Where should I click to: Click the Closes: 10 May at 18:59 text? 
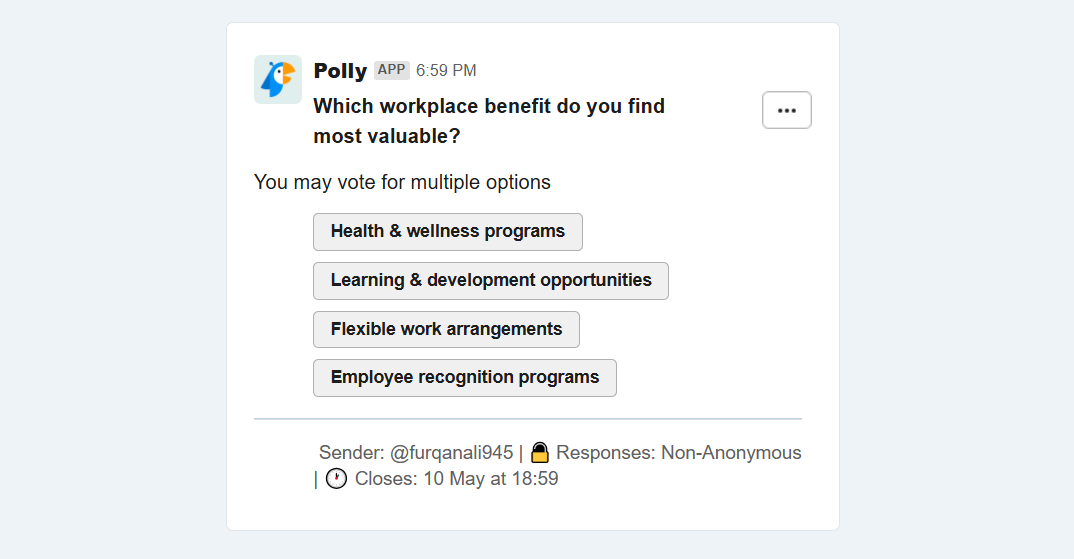coord(457,479)
